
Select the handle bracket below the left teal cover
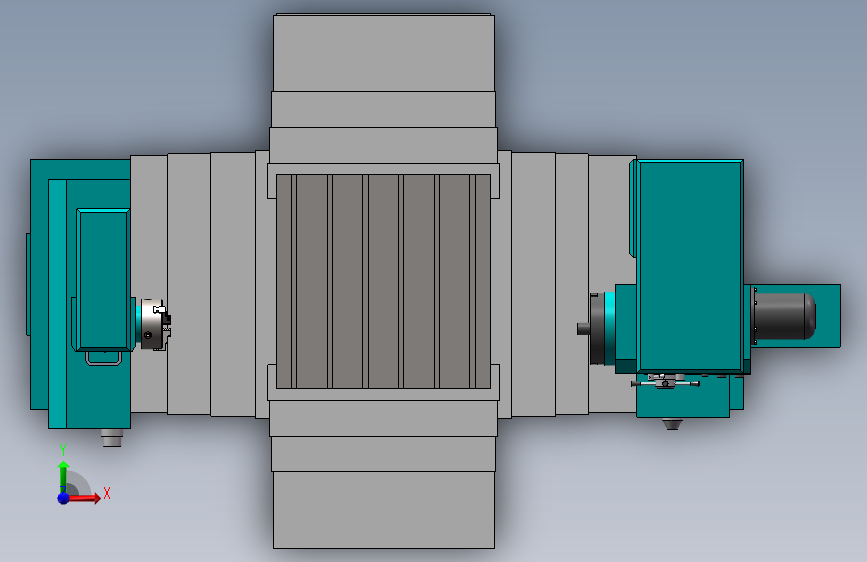[x=103, y=358]
